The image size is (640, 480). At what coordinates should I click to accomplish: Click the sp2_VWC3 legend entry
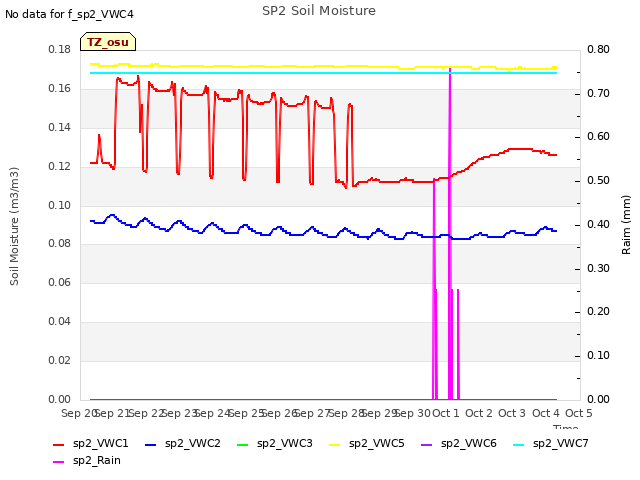275,443
